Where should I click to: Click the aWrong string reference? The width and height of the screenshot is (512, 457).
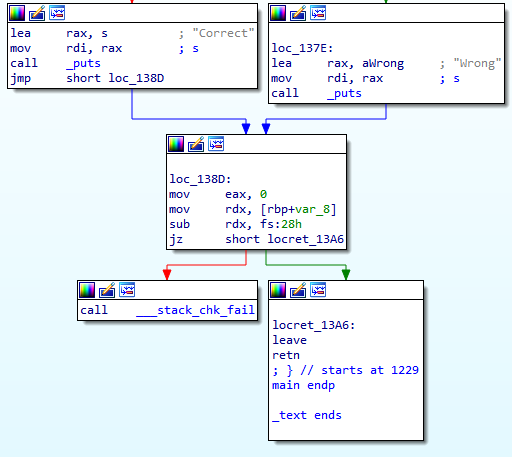click(x=383, y=63)
